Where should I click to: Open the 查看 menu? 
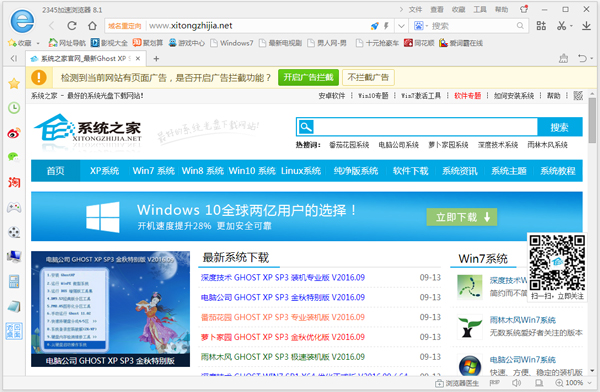tap(437, 10)
